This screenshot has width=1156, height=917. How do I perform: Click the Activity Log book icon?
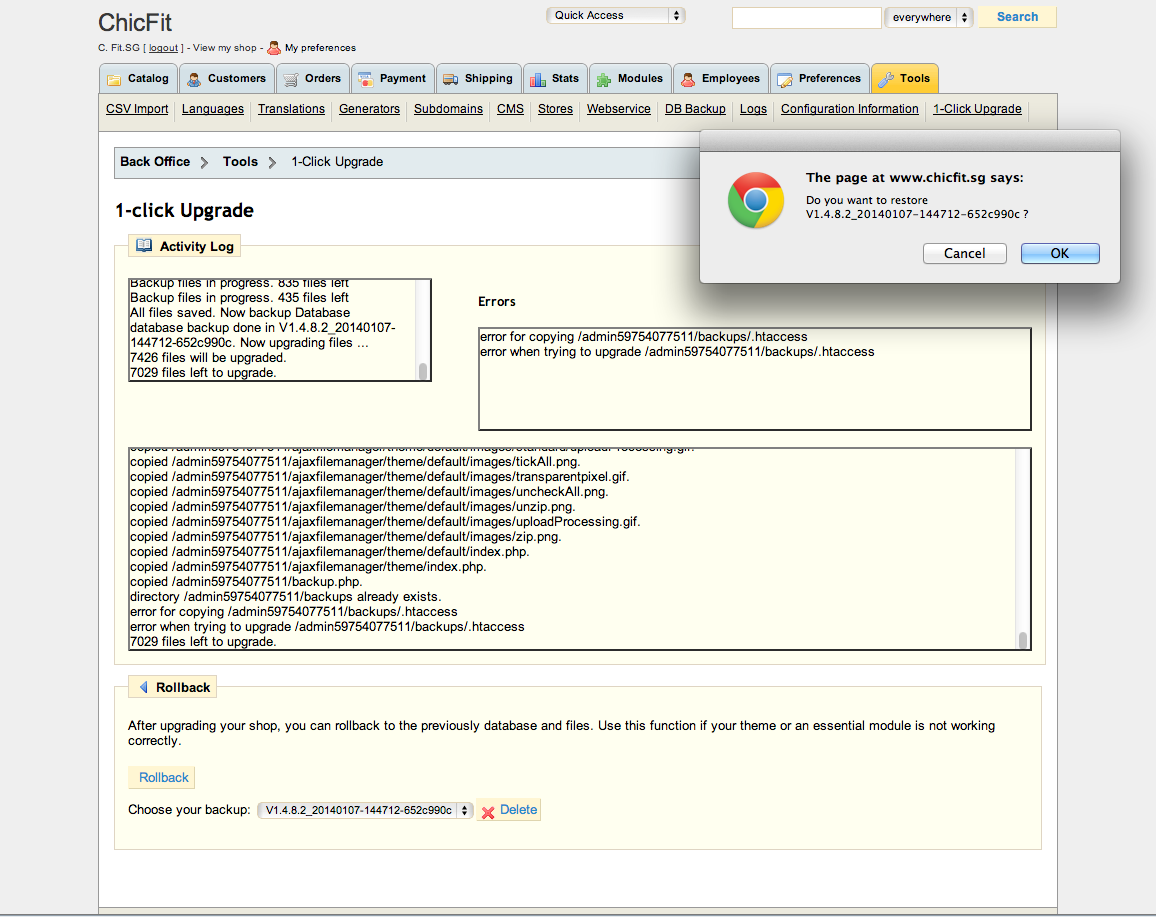[144, 245]
